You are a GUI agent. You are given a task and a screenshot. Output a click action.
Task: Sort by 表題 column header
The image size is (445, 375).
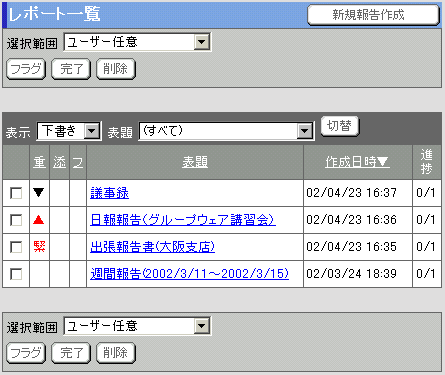click(195, 162)
